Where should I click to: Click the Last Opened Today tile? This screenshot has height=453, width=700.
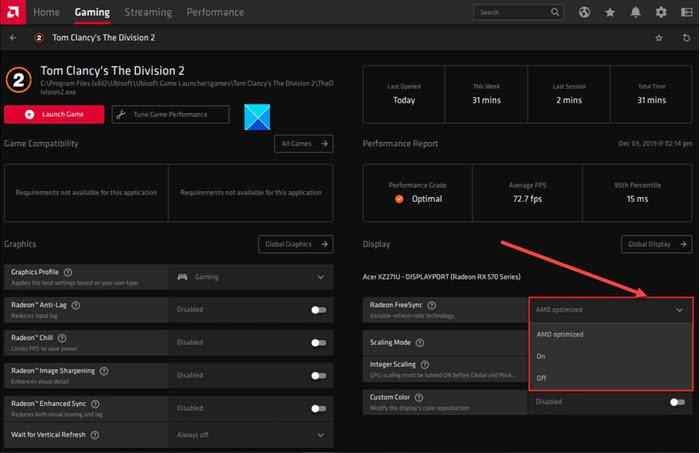404,94
